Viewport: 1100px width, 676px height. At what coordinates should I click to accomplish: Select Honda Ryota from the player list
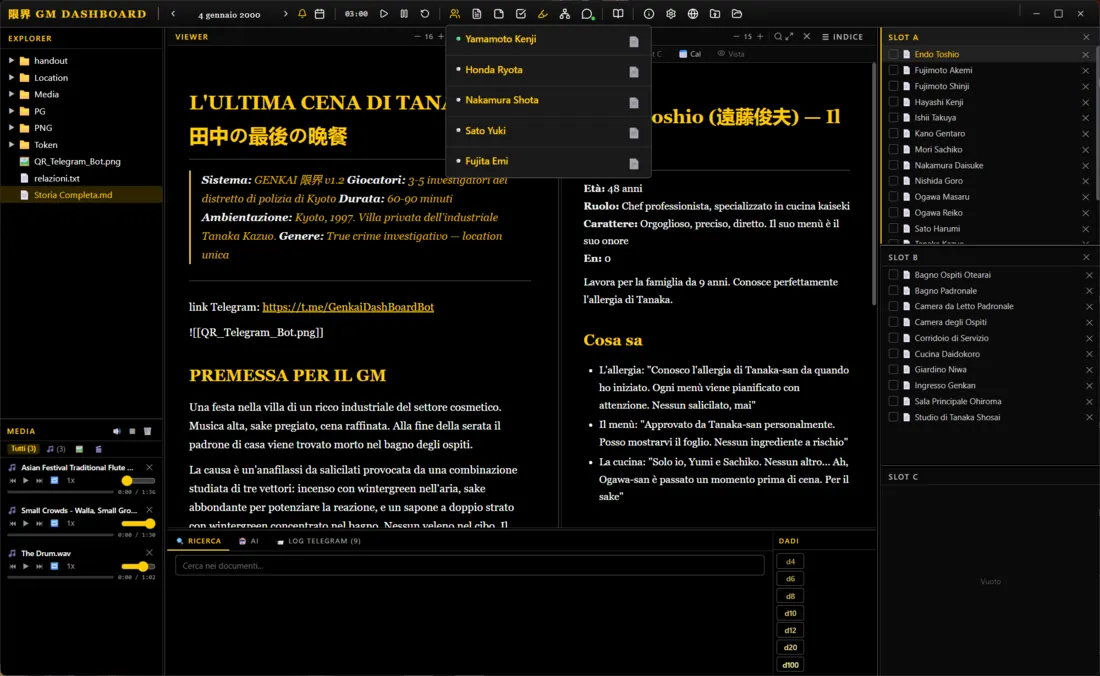[494, 70]
